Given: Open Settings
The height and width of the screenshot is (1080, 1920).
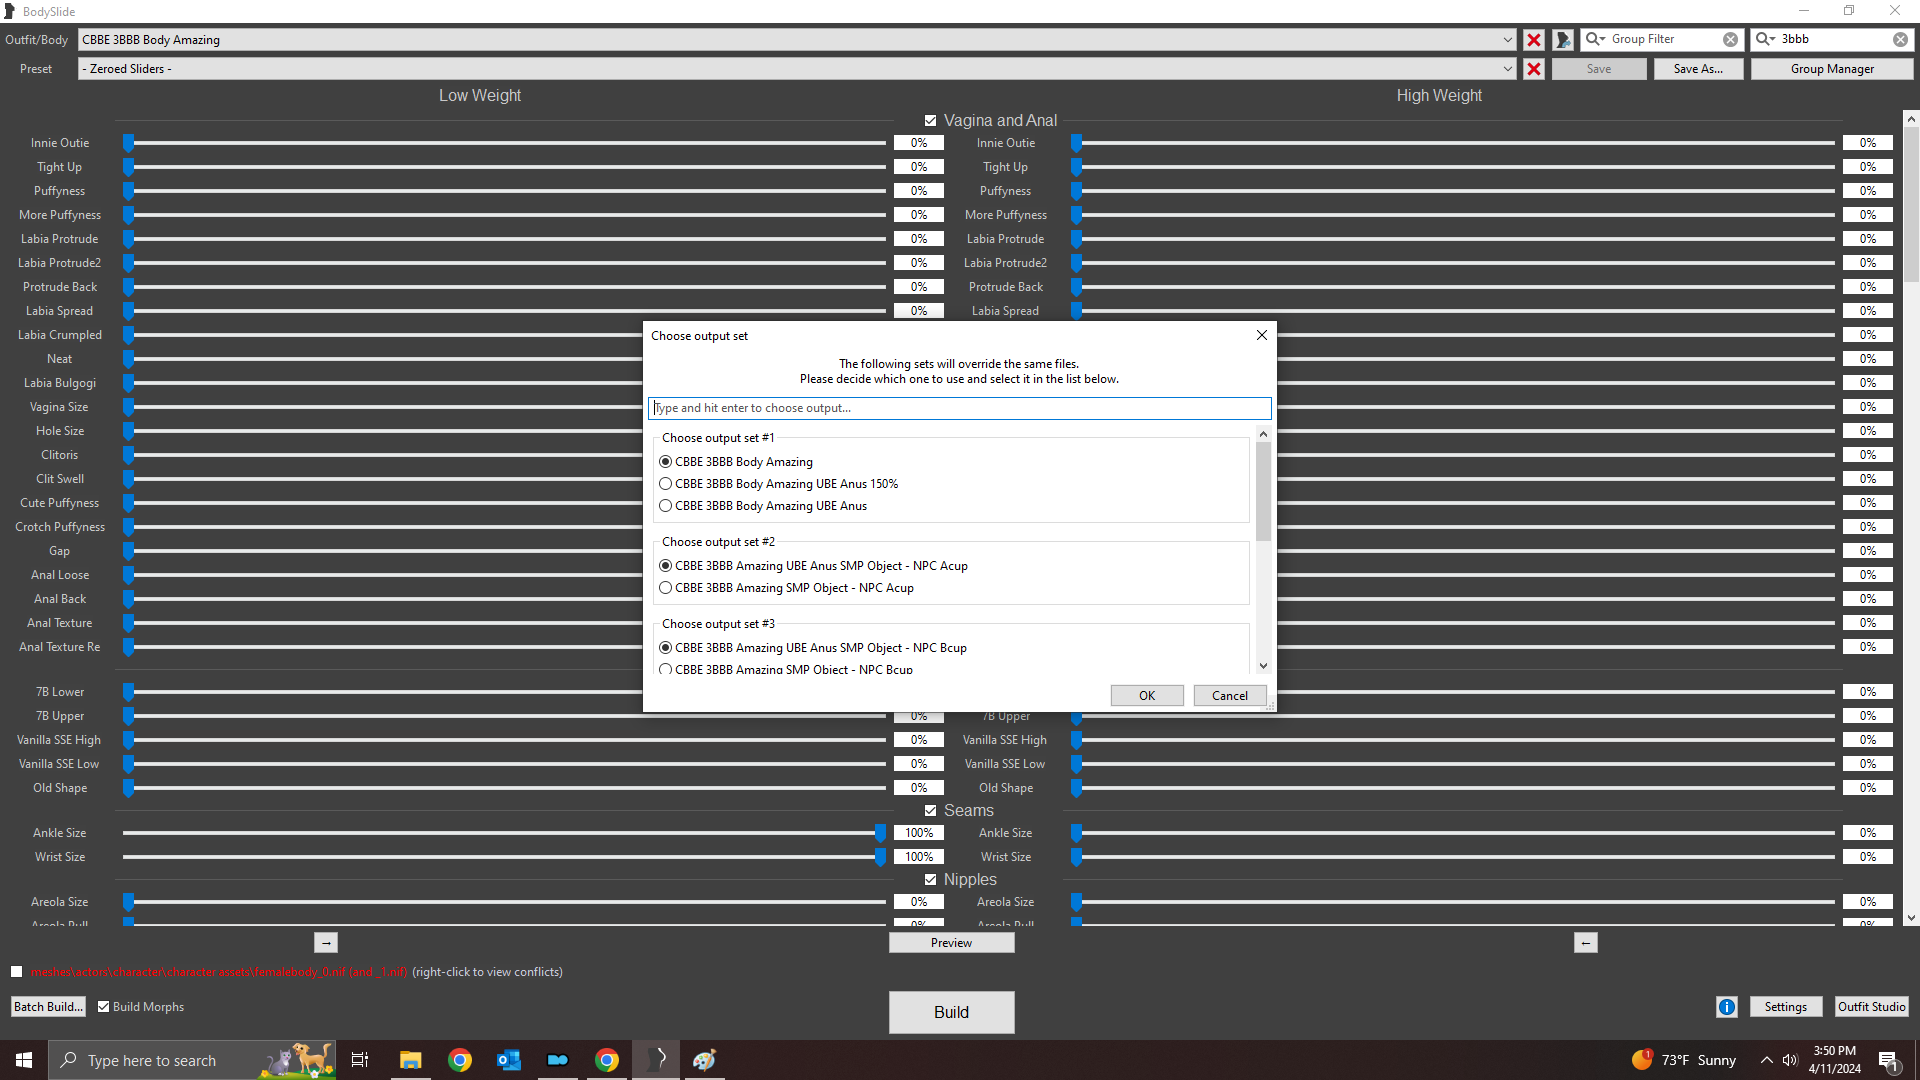Looking at the screenshot, I should click(1785, 1007).
